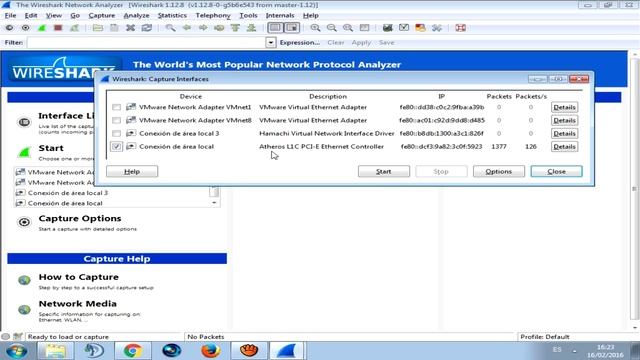Toggle auto scroll in live capture icon
640x360 pixels.
click(292, 28)
